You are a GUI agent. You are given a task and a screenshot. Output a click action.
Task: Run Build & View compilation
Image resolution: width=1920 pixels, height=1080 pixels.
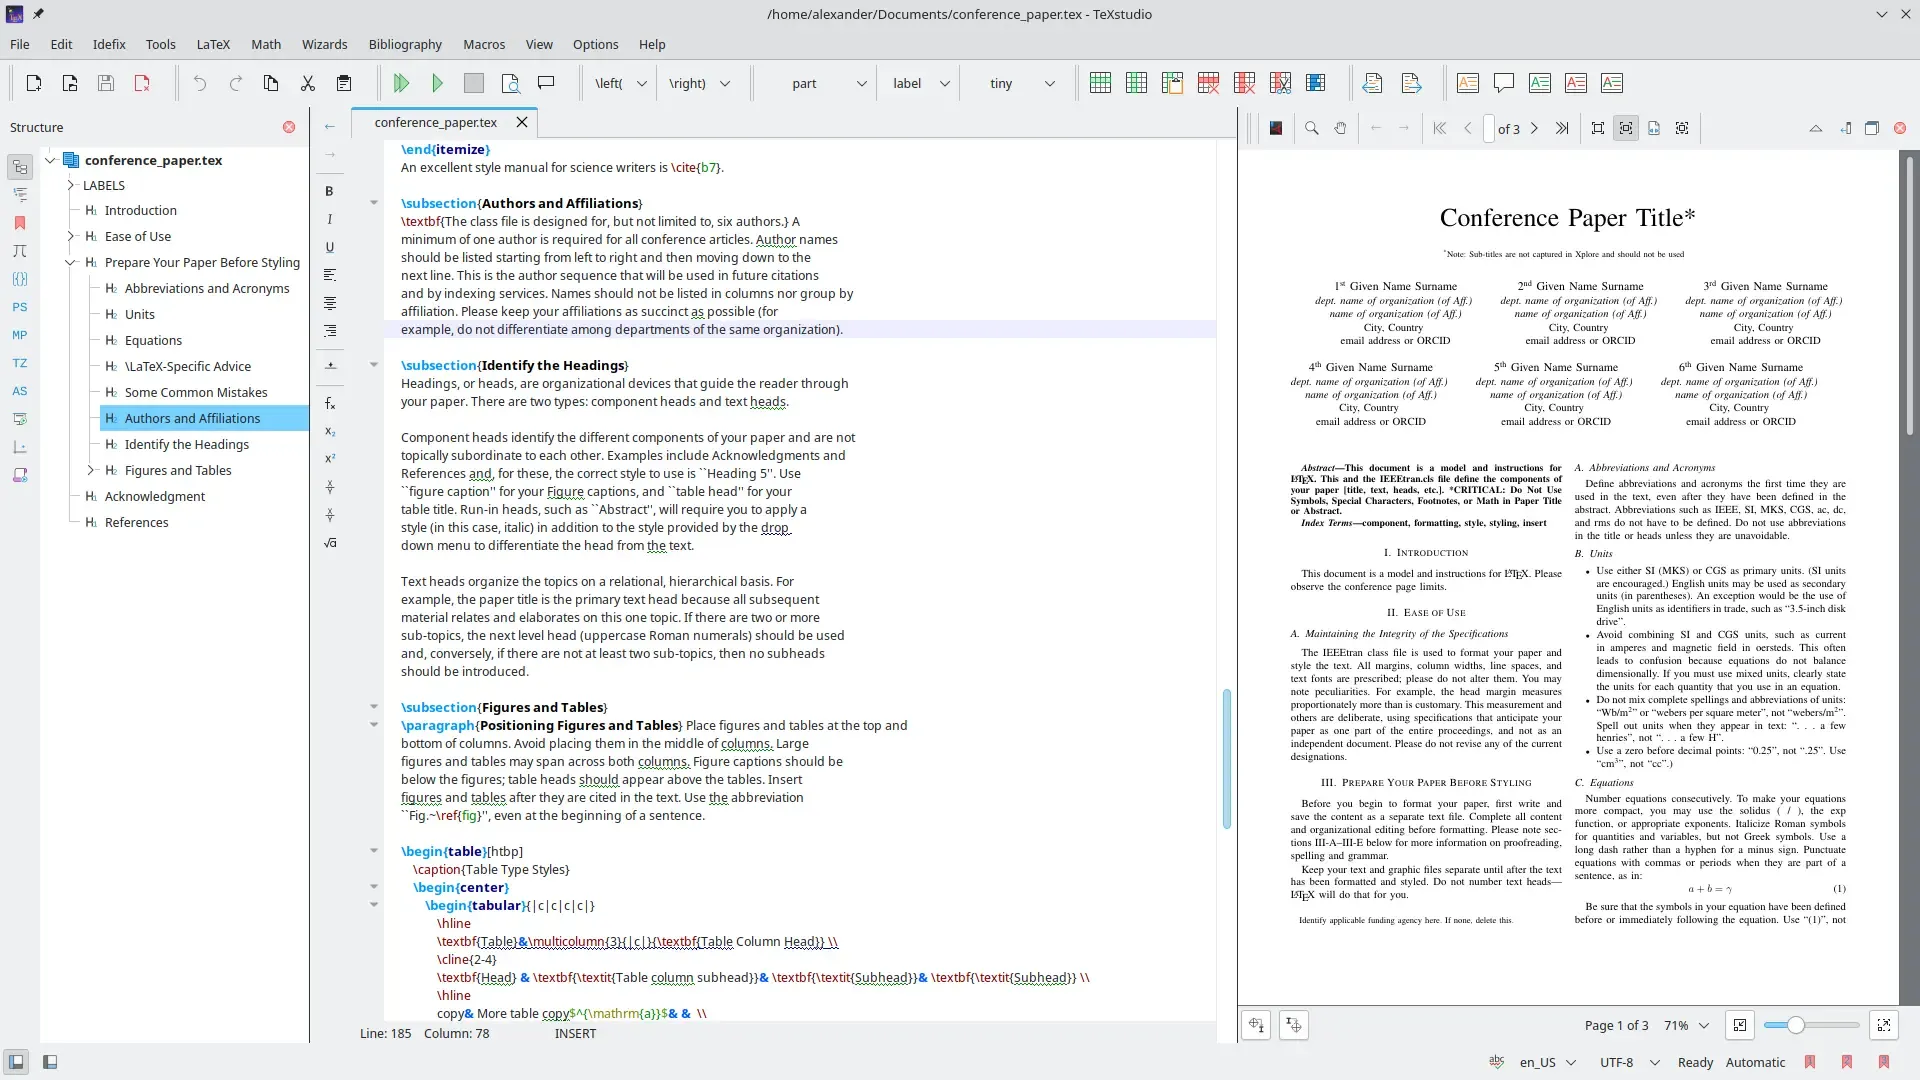point(402,83)
